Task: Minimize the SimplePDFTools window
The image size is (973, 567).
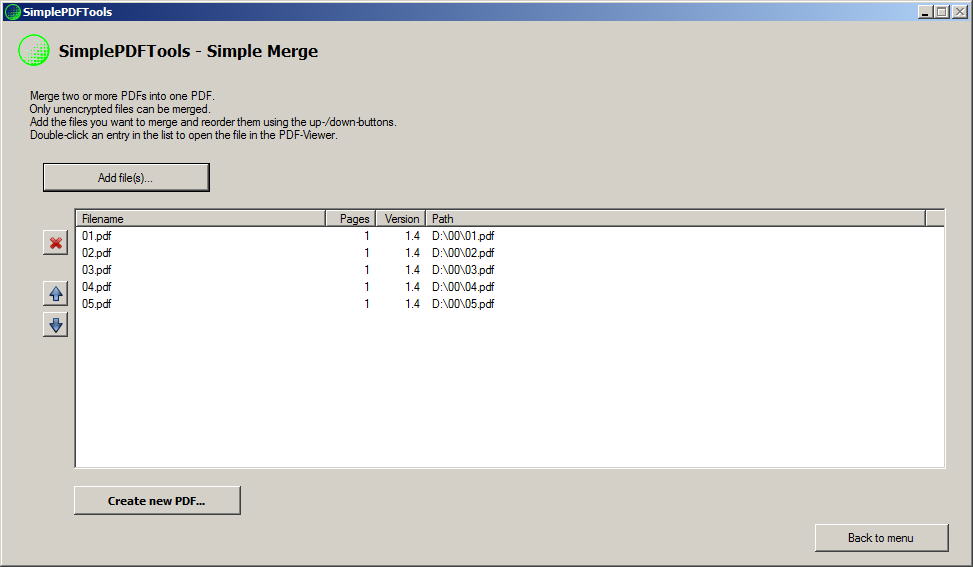Action: pyautogui.click(x=925, y=12)
